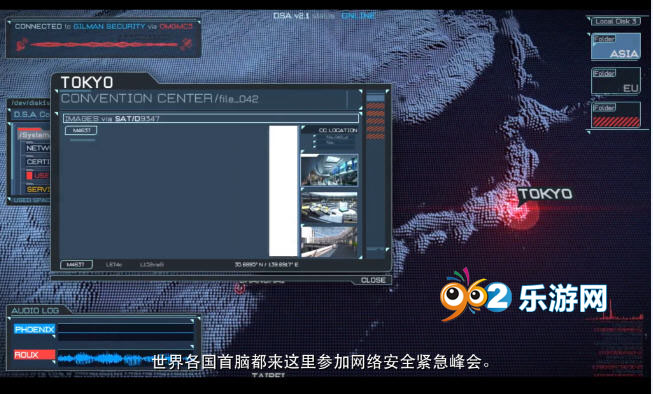
Task: Click the first convention center interior thumbnail
Action: coord(329,170)
